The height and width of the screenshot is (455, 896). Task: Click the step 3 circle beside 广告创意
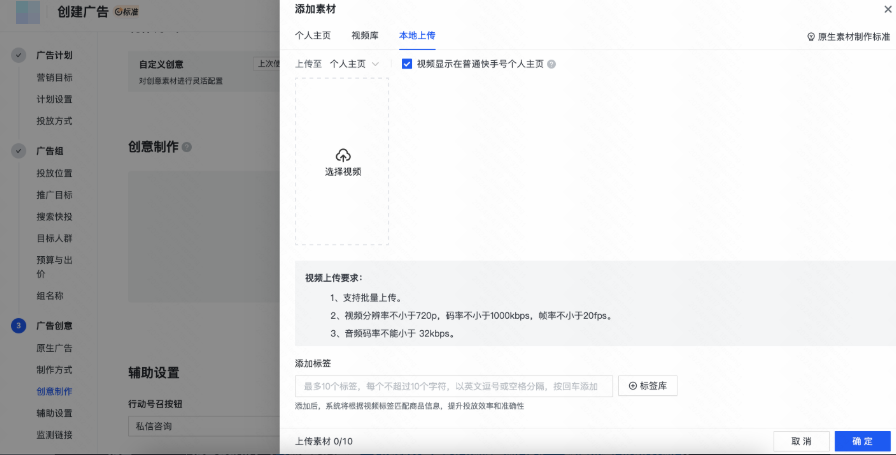pos(19,326)
